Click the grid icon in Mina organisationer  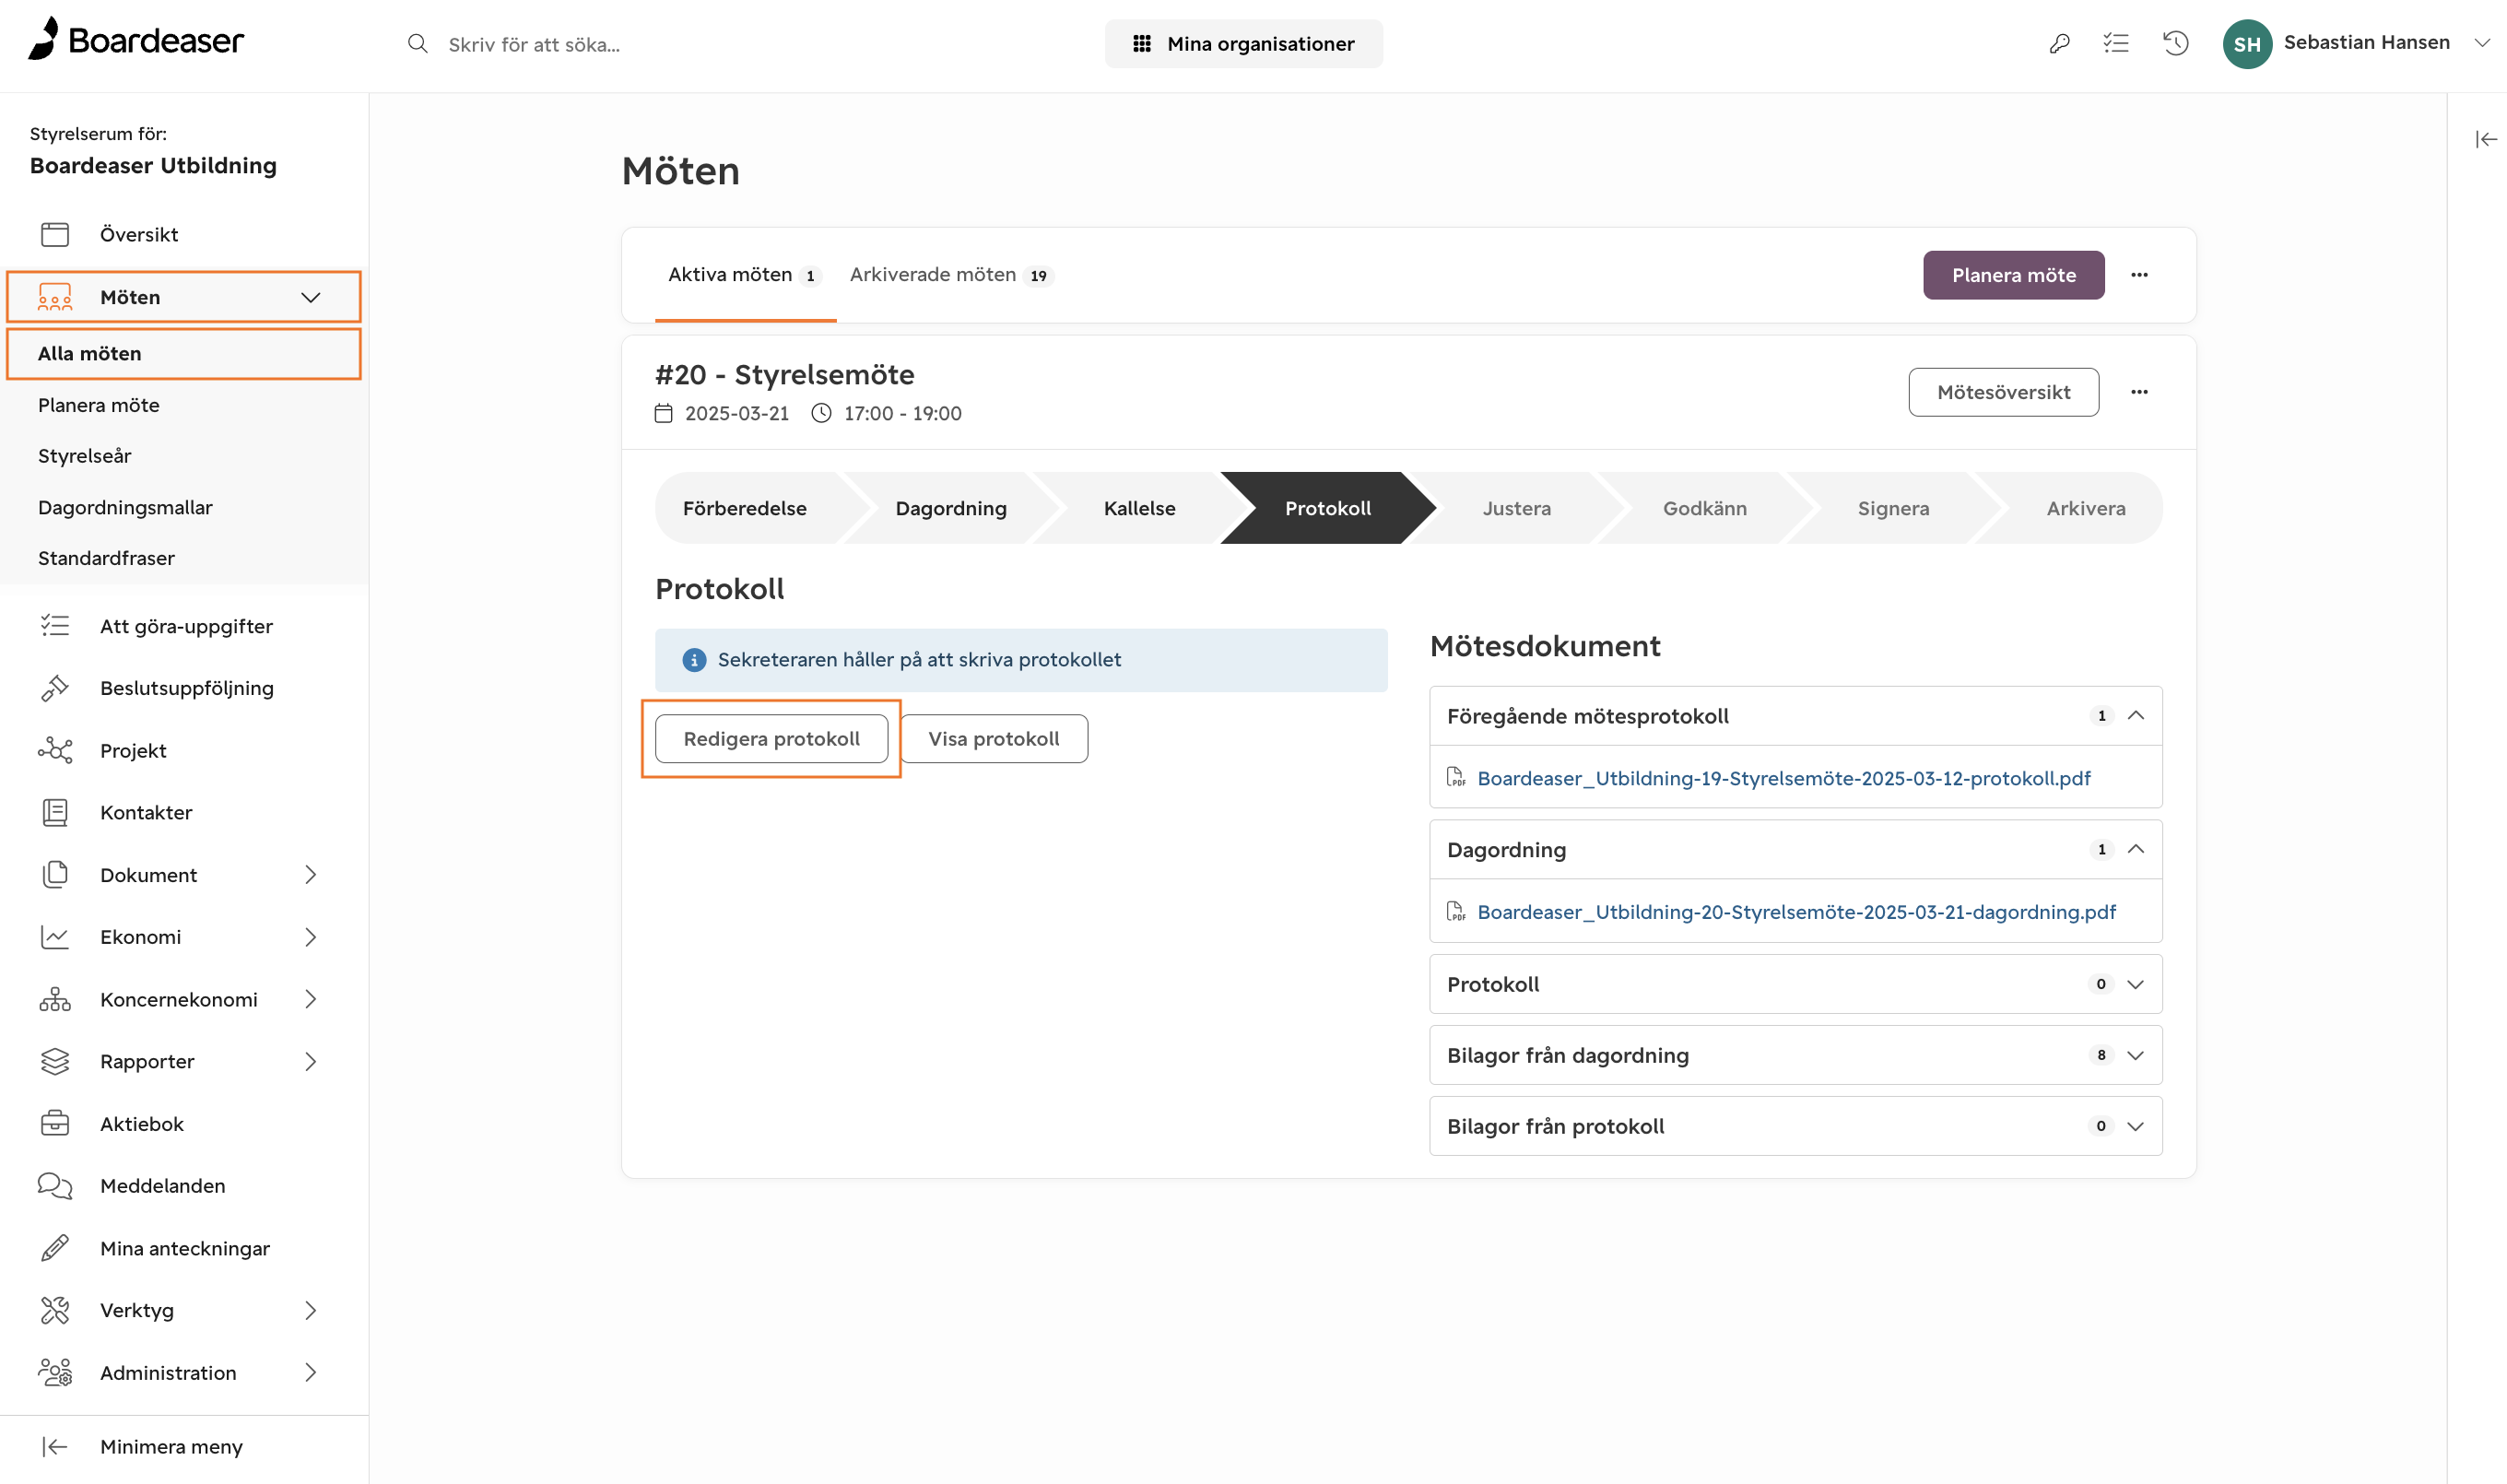(1141, 44)
